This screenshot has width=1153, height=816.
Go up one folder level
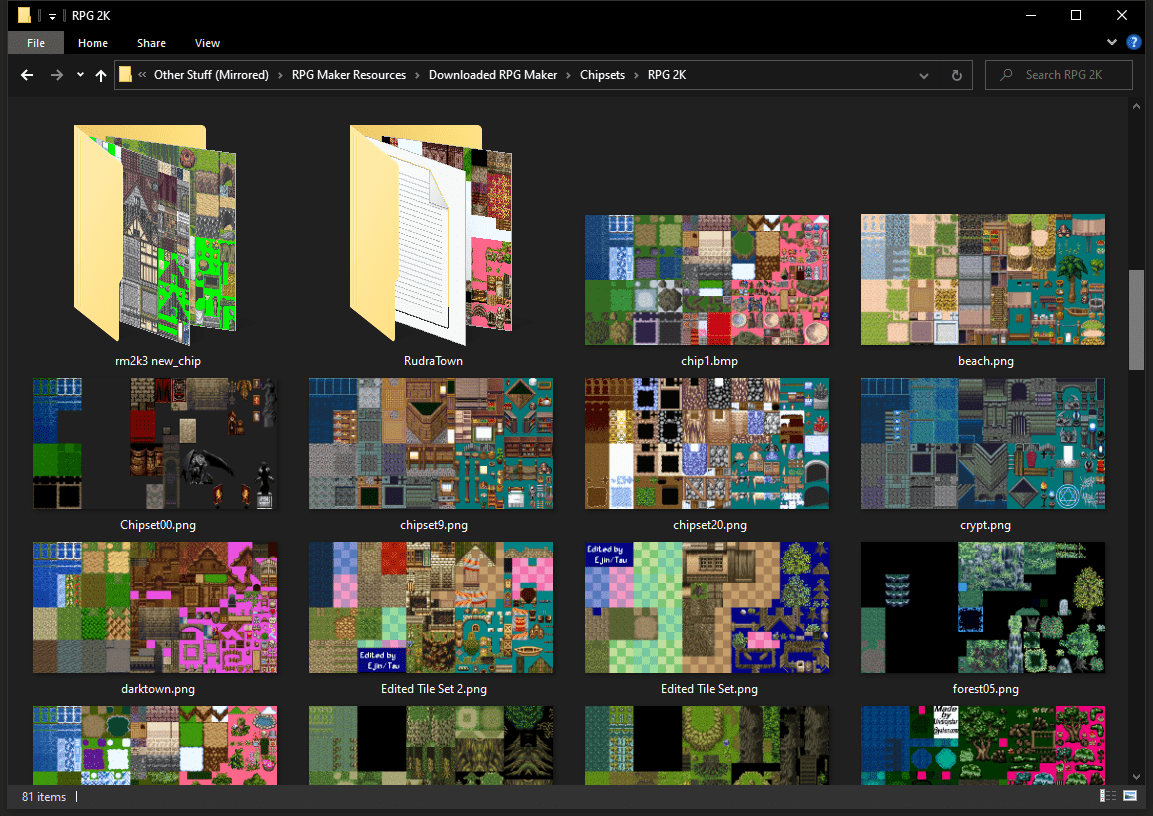101,75
